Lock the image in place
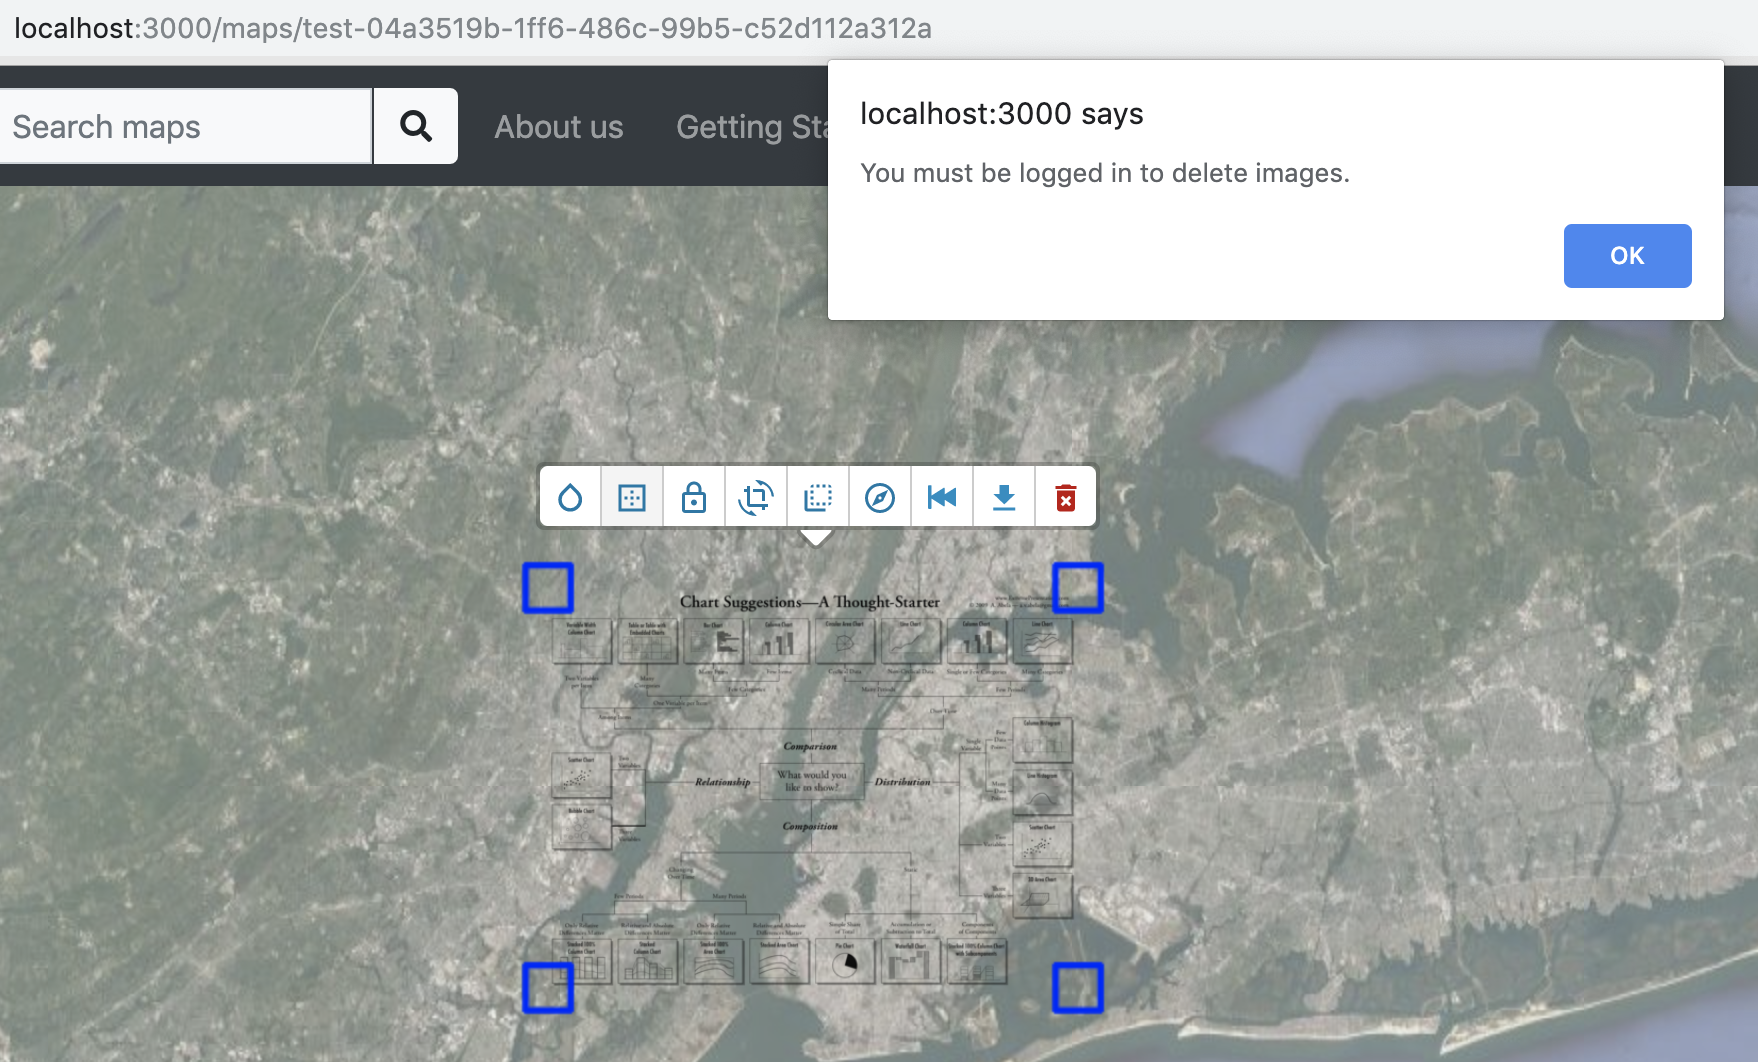Screen dimensions: 1758x1062 point(694,496)
